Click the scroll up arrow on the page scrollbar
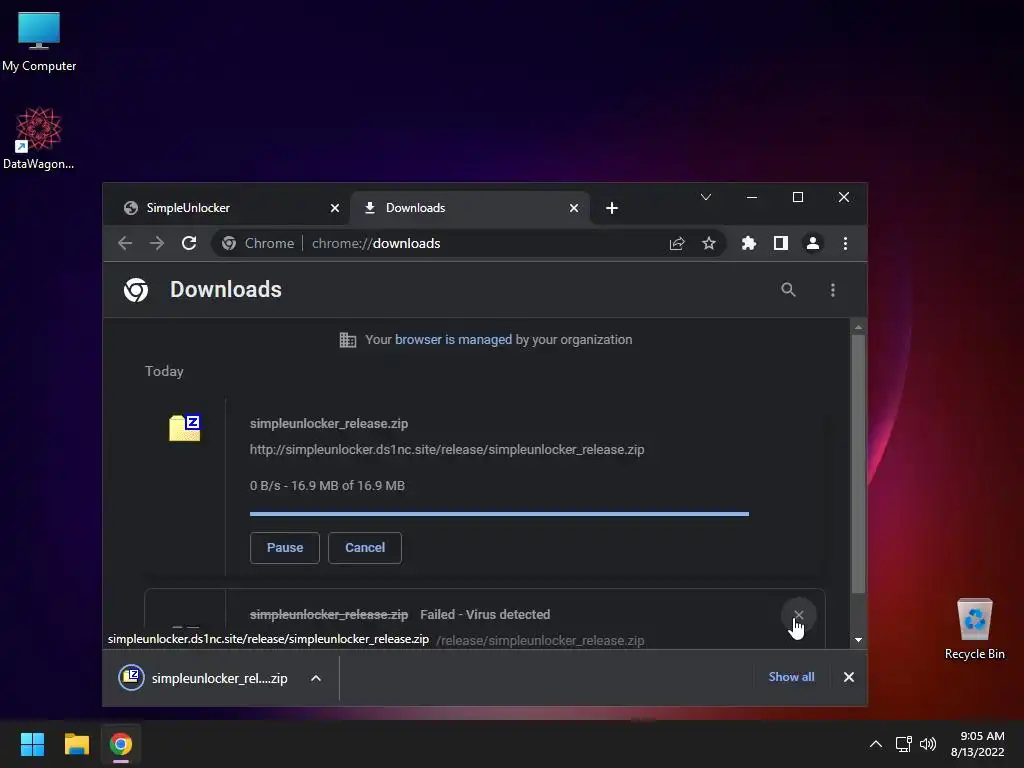 (x=858, y=327)
